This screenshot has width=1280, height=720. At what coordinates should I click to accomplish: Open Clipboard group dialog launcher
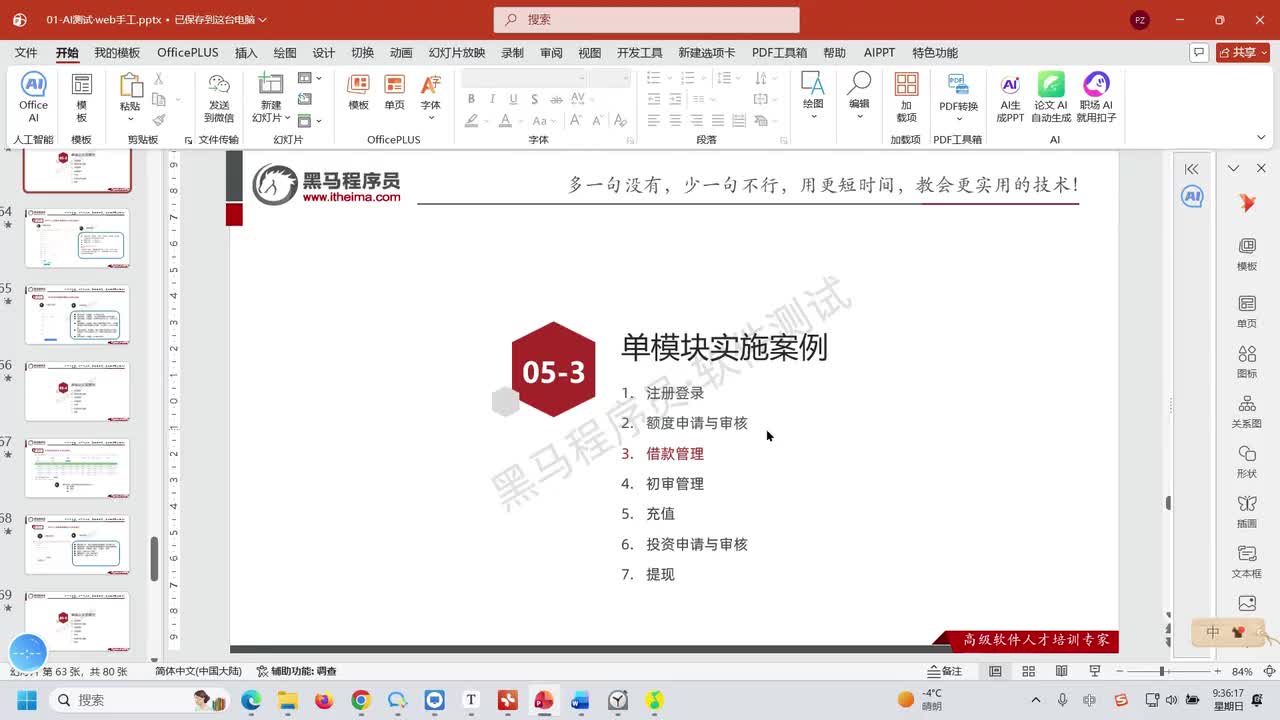point(188,140)
